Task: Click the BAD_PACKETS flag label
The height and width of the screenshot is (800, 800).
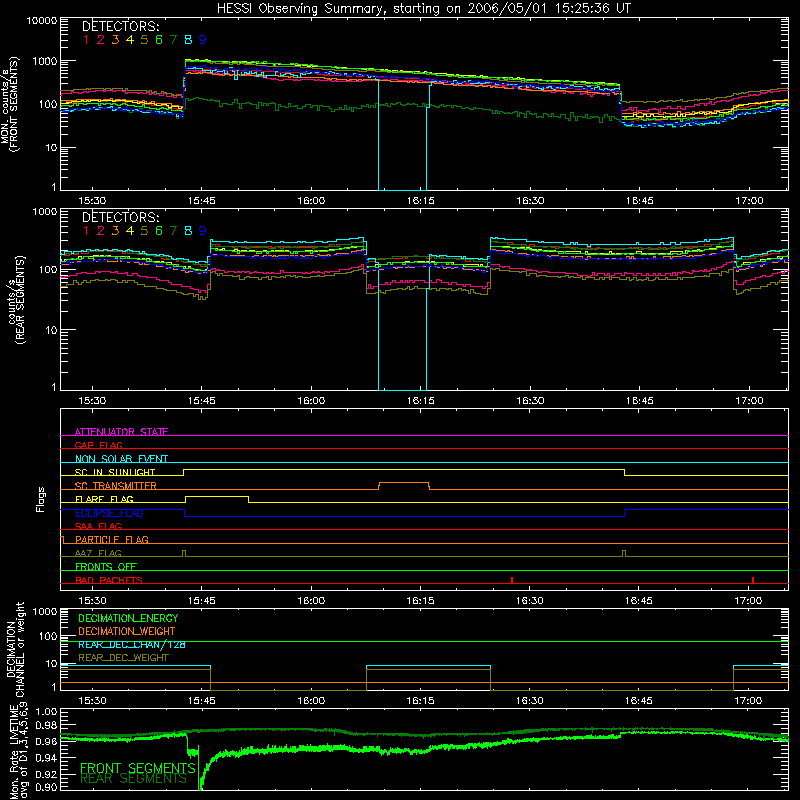Action: pyautogui.click(x=109, y=580)
